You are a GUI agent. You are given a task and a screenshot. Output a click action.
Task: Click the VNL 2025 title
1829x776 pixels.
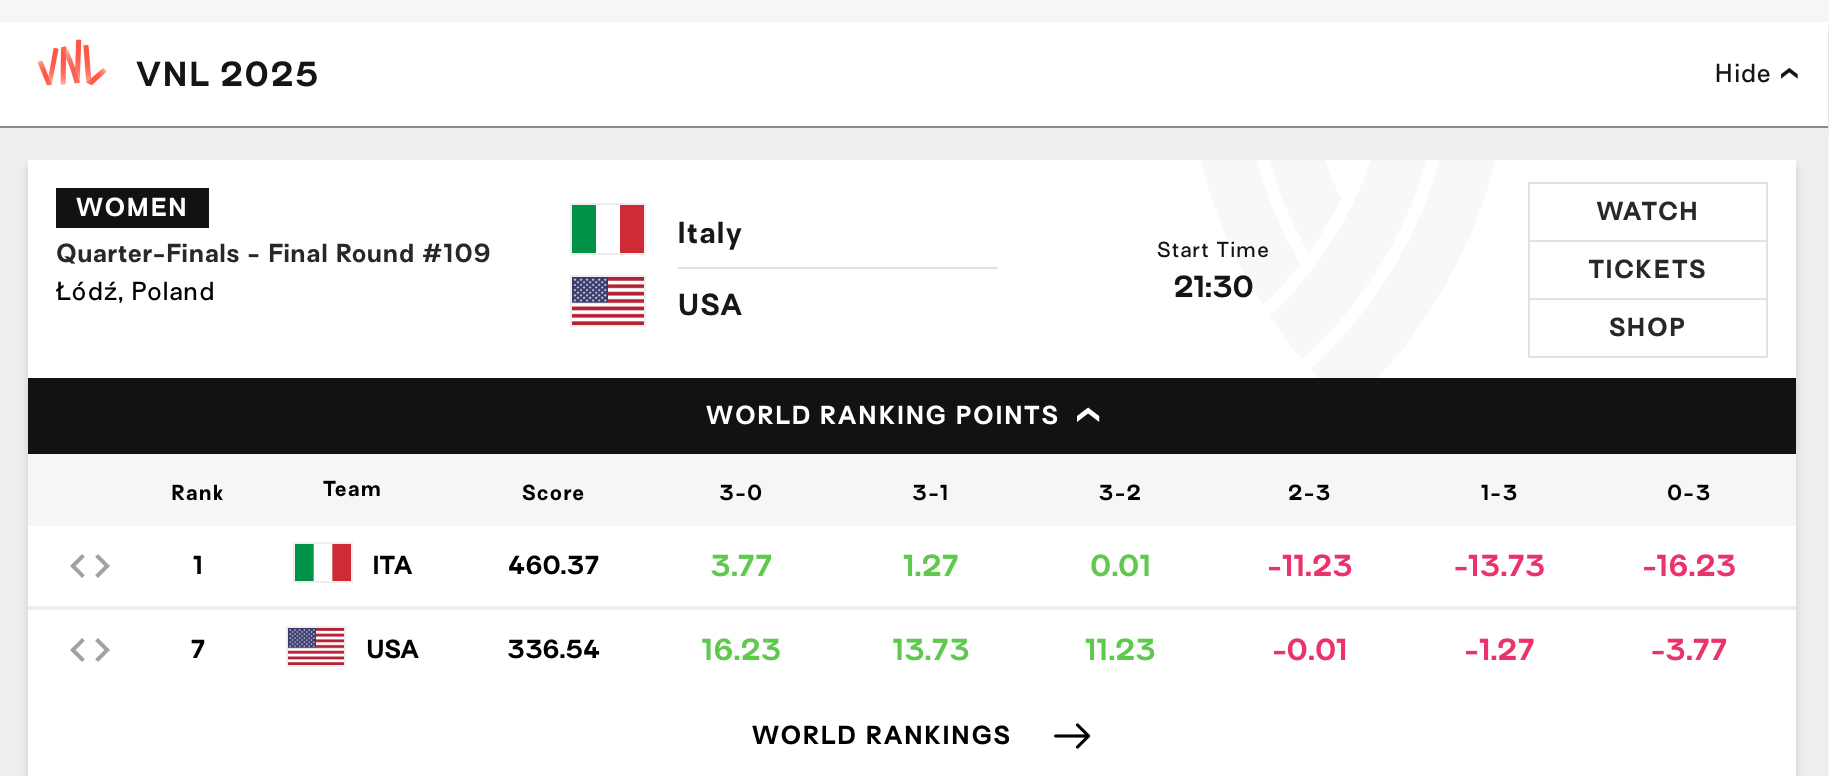pyautogui.click(x=227, y=74)
